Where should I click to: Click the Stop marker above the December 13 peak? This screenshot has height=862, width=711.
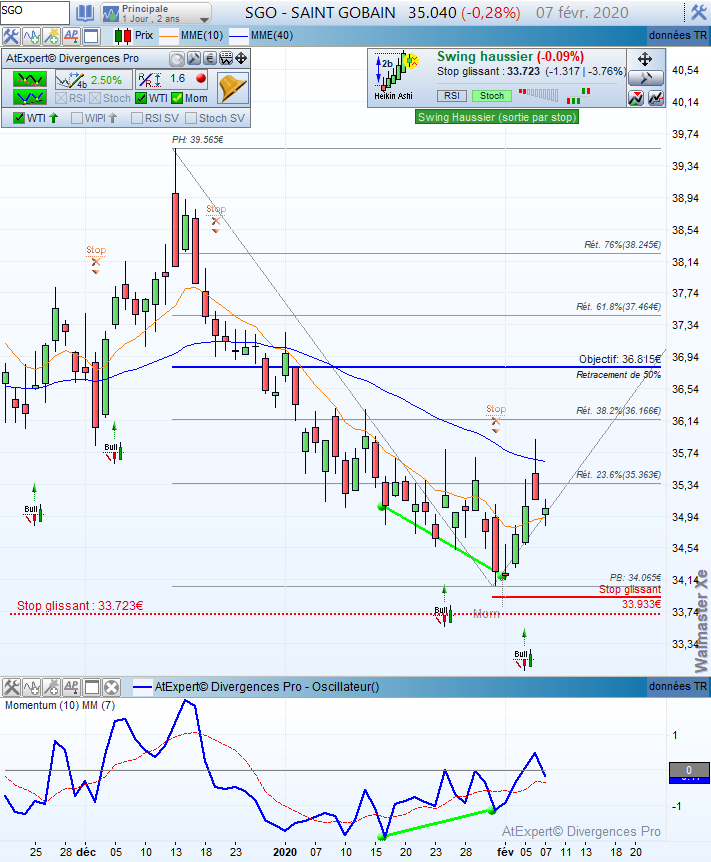click(216, 217)
